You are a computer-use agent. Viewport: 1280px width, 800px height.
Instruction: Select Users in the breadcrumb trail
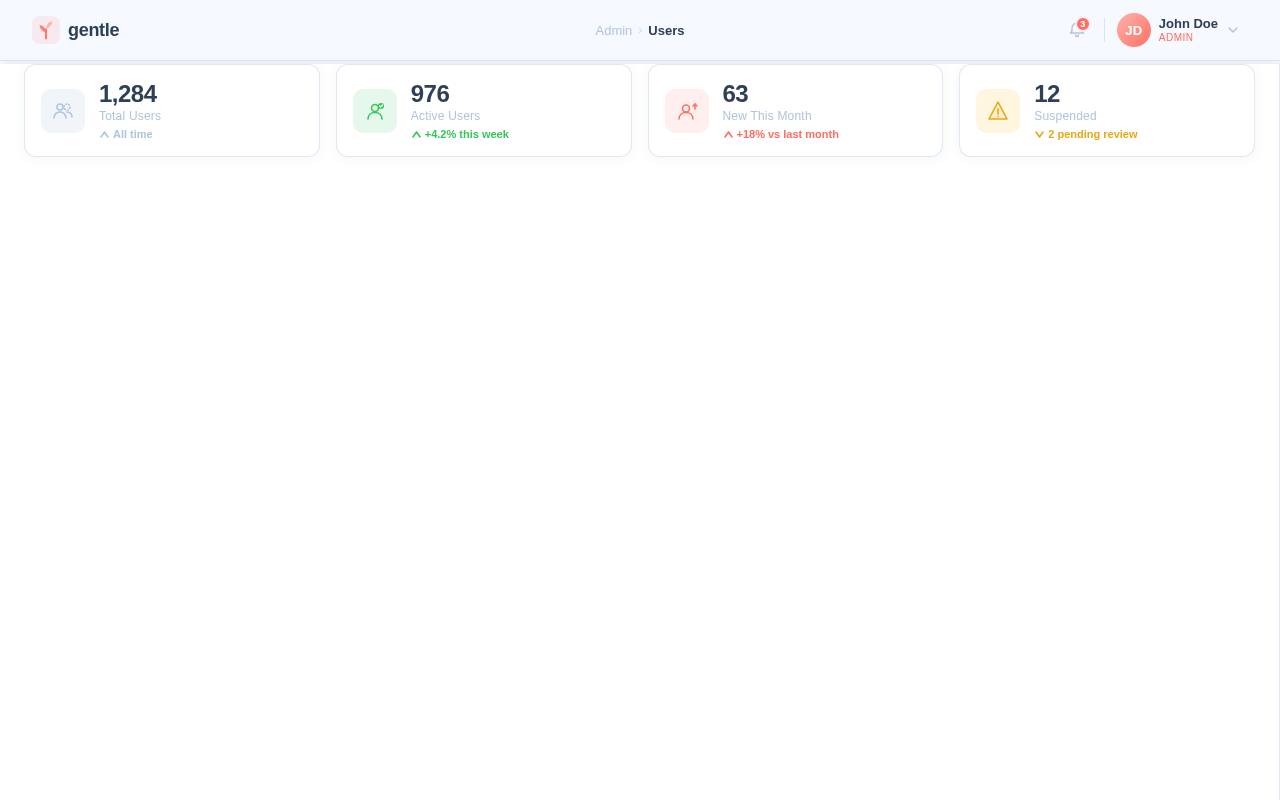666,30
